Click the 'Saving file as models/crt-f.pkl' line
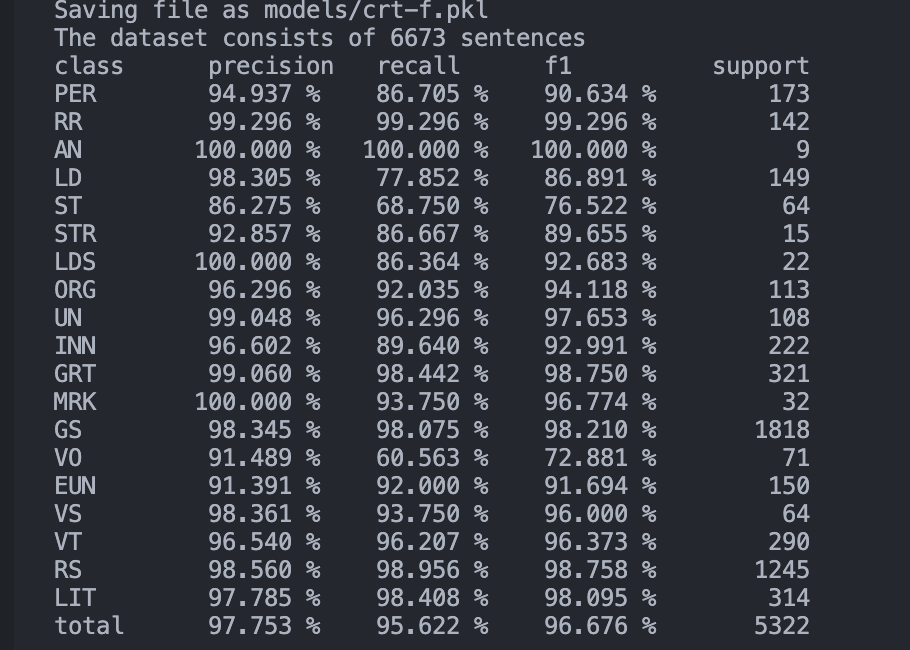This screenshot has height=650, width=910. click(271, 10)
